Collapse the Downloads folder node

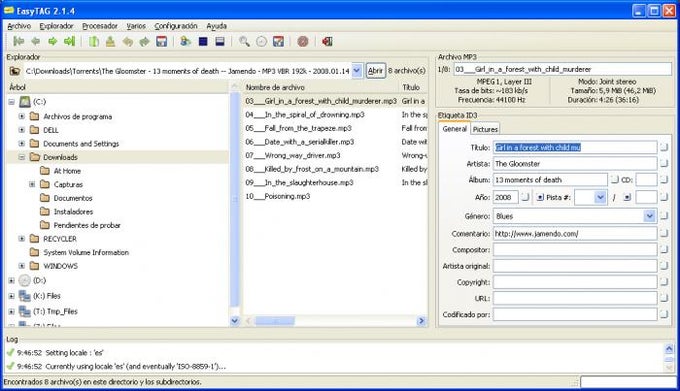coord(22,157)
